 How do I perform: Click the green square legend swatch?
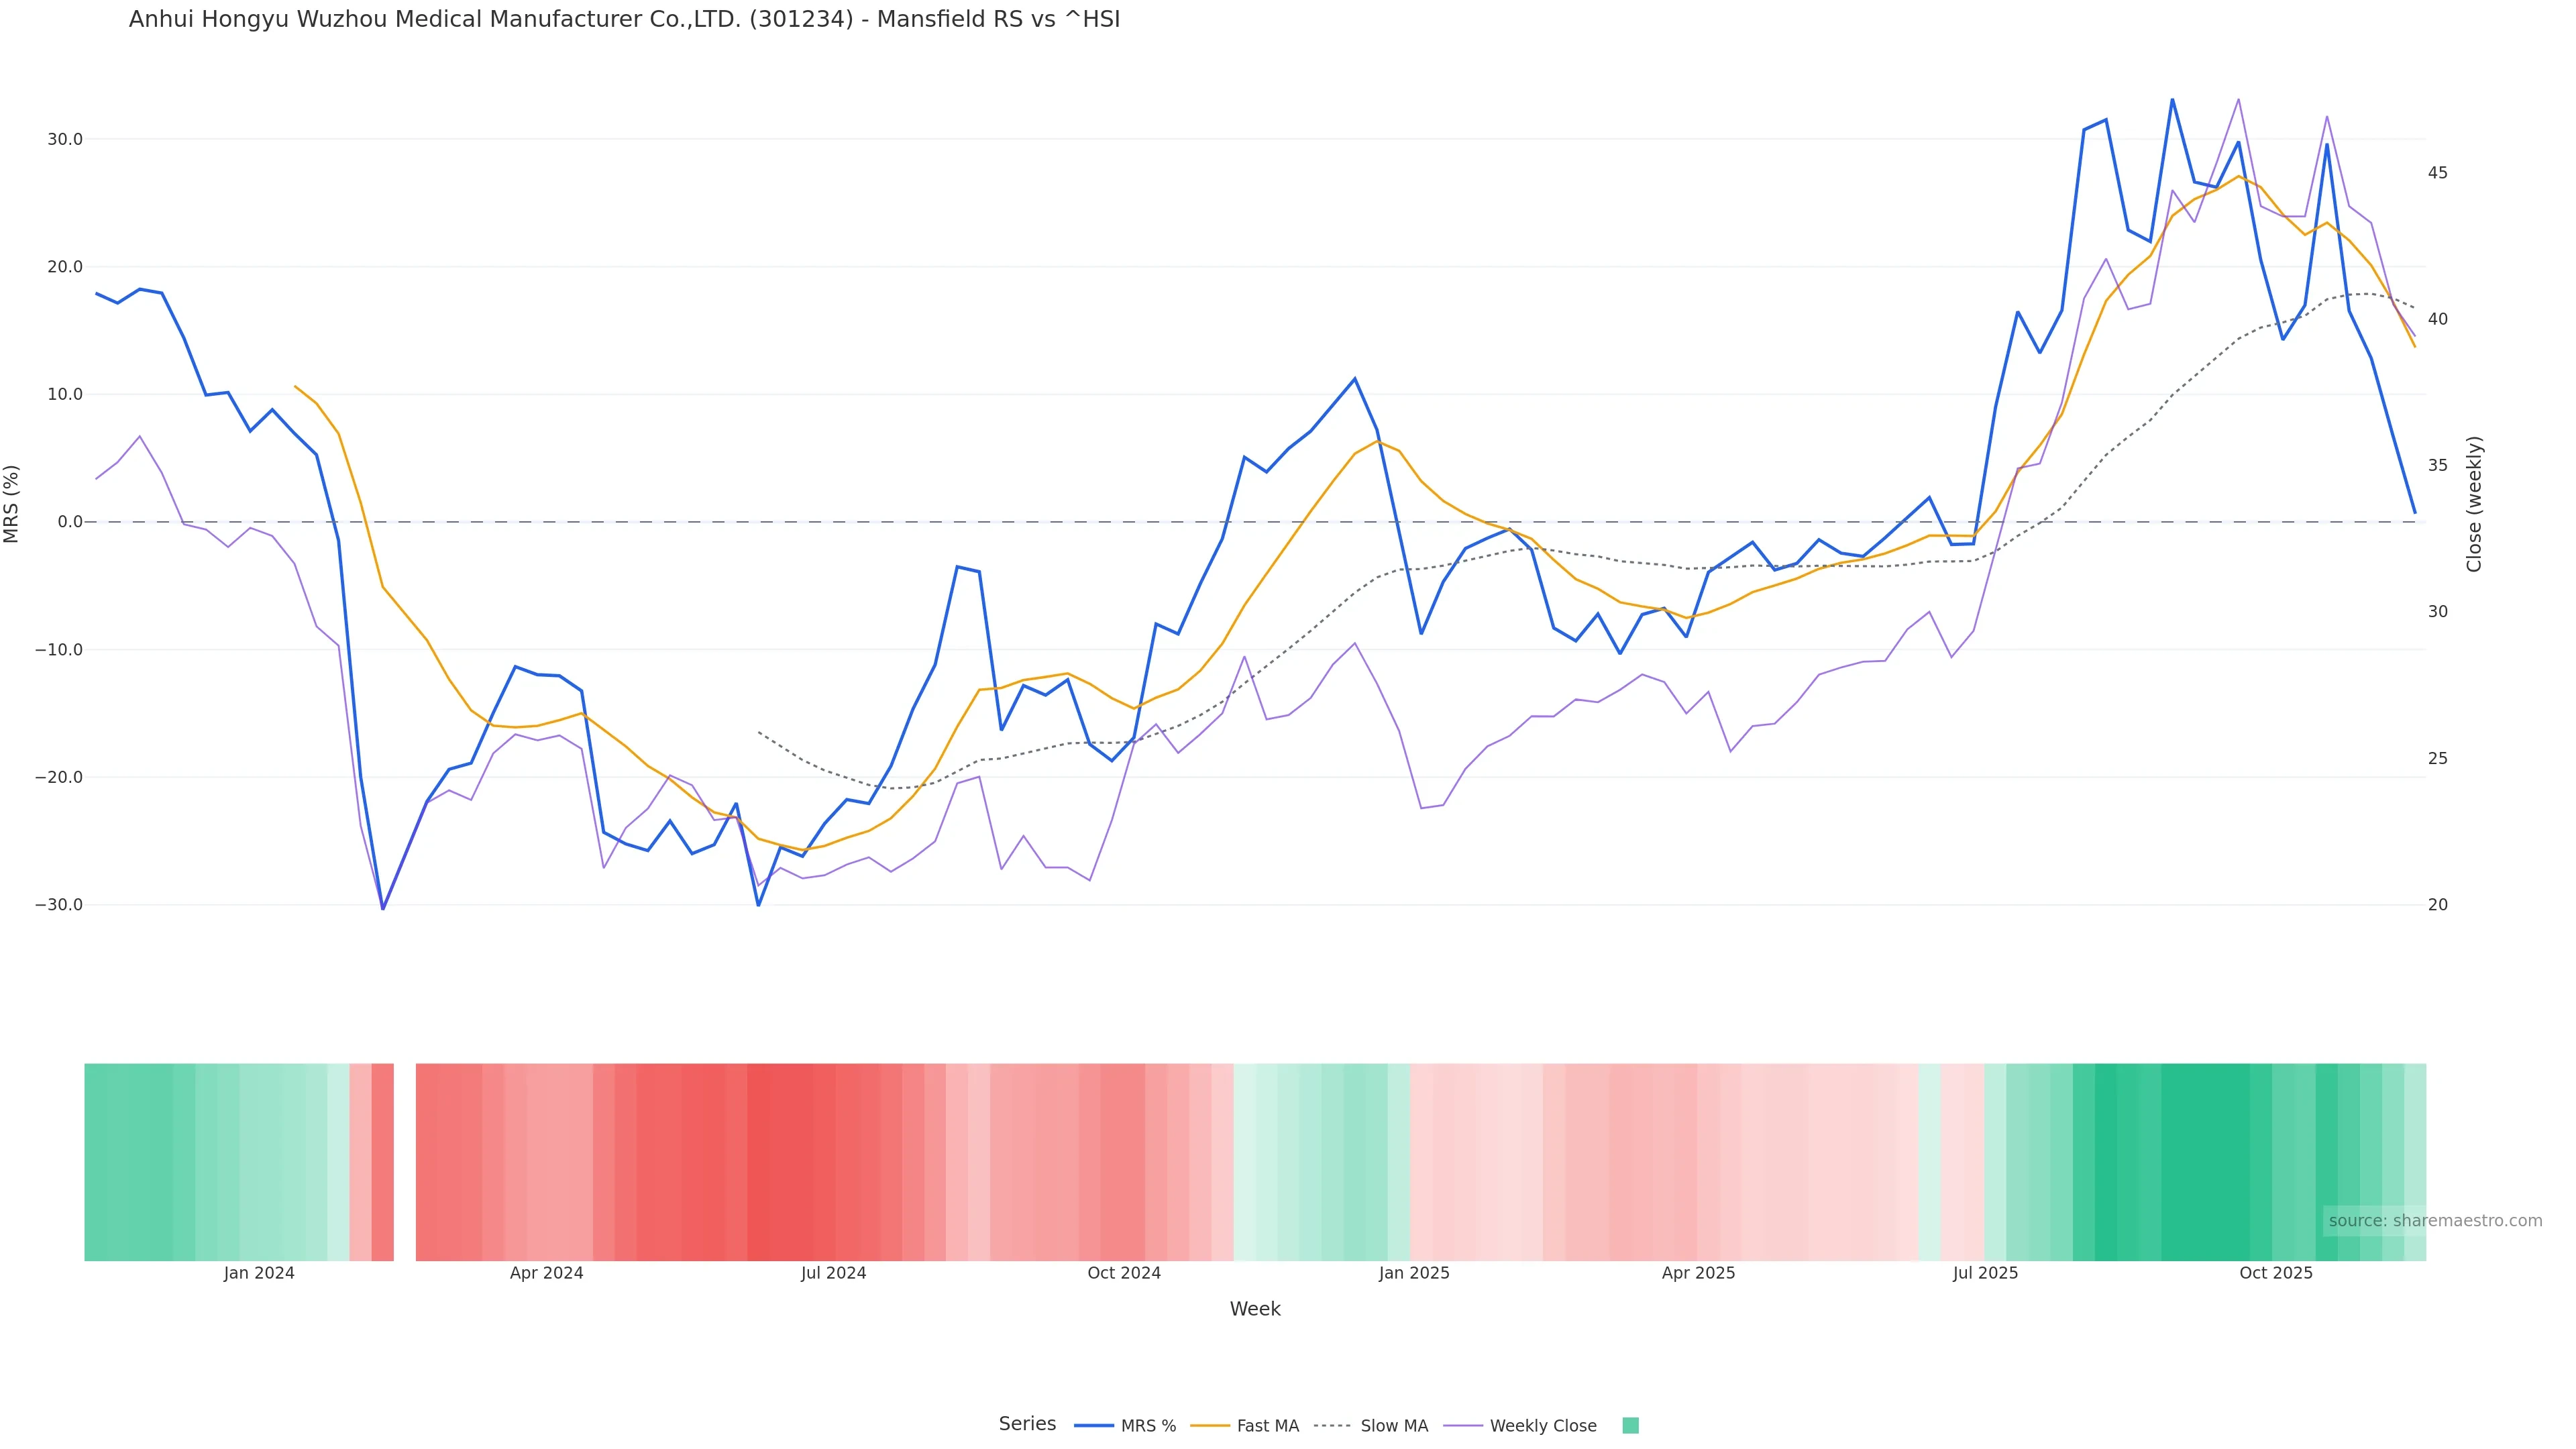click(x=1630, y=1426)
